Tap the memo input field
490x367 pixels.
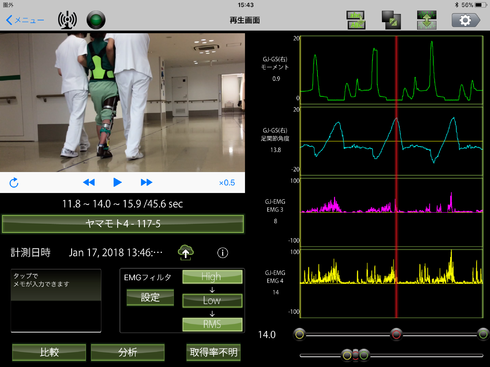56,300
